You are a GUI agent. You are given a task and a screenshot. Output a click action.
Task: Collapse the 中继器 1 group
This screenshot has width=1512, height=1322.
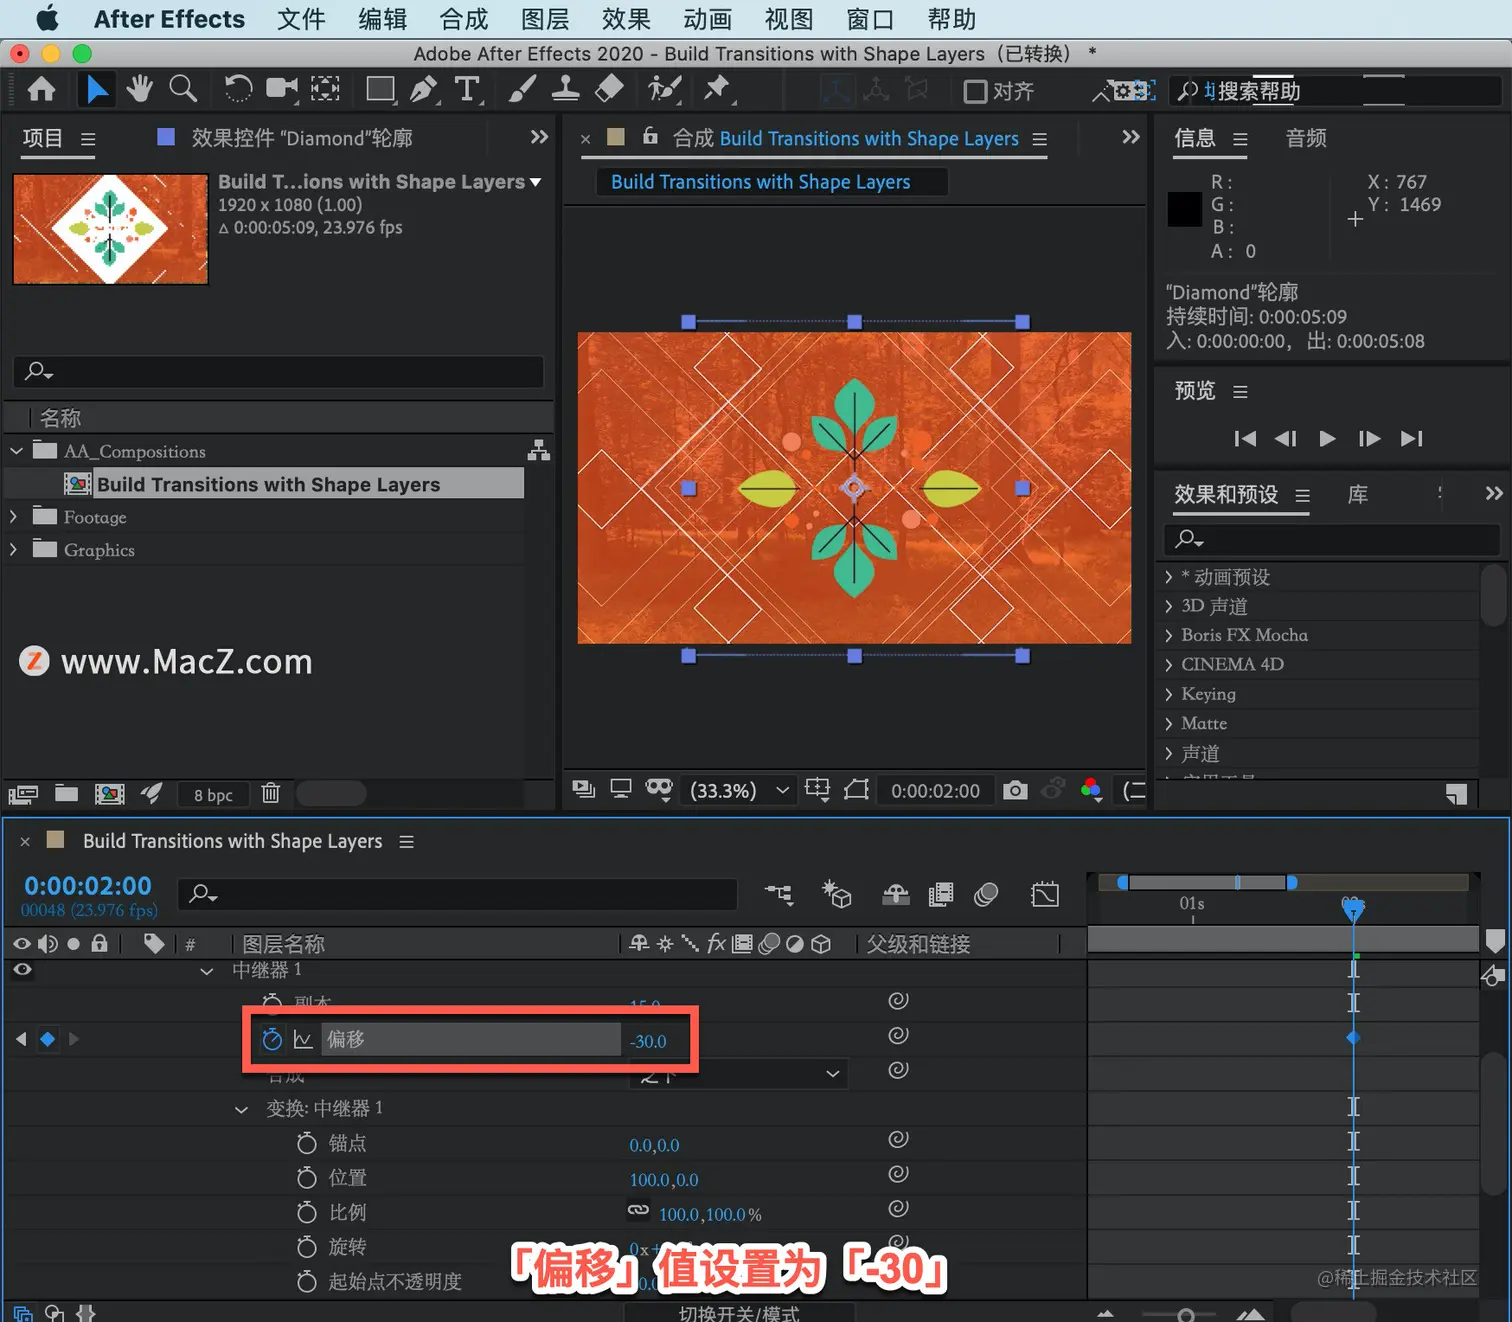pos(207,971)
